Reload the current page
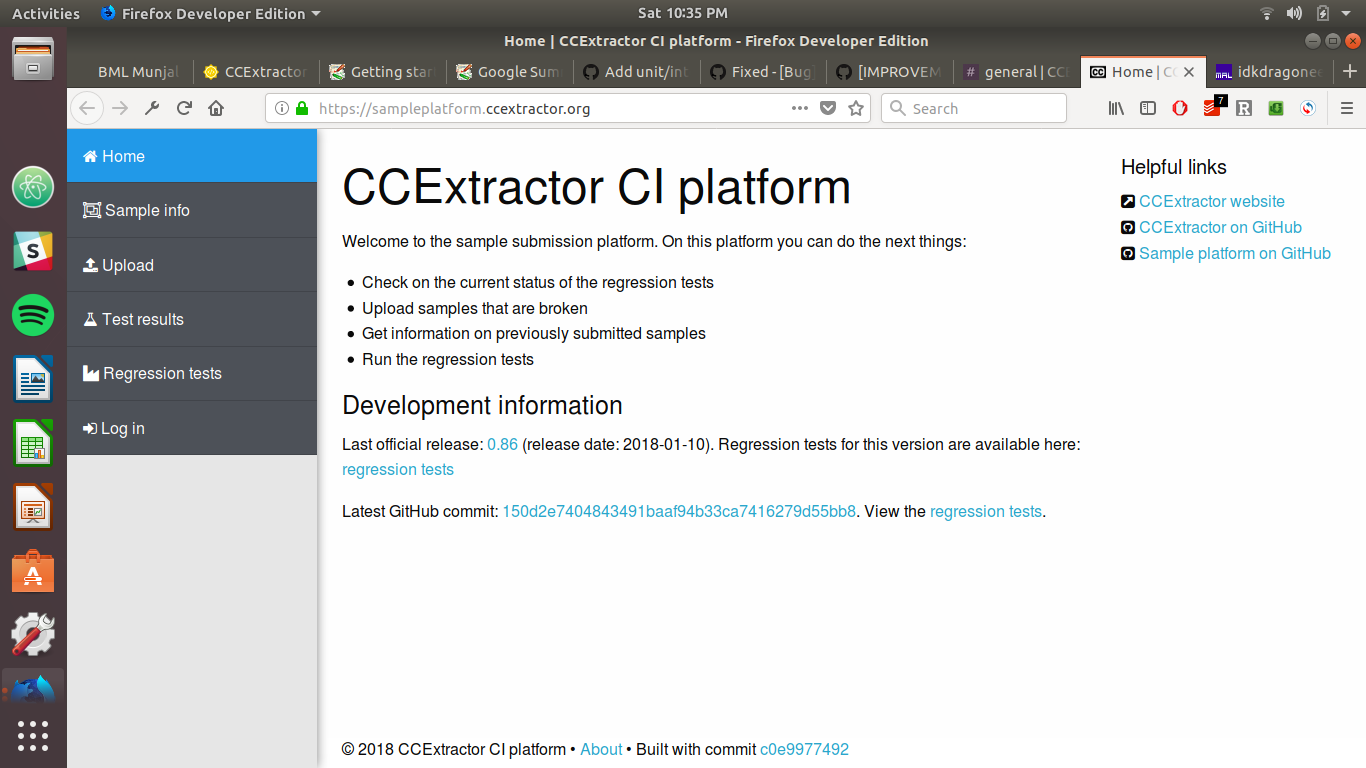This screenshot has height=768, width=1366. pyautogui.click(x=184, y=108)
